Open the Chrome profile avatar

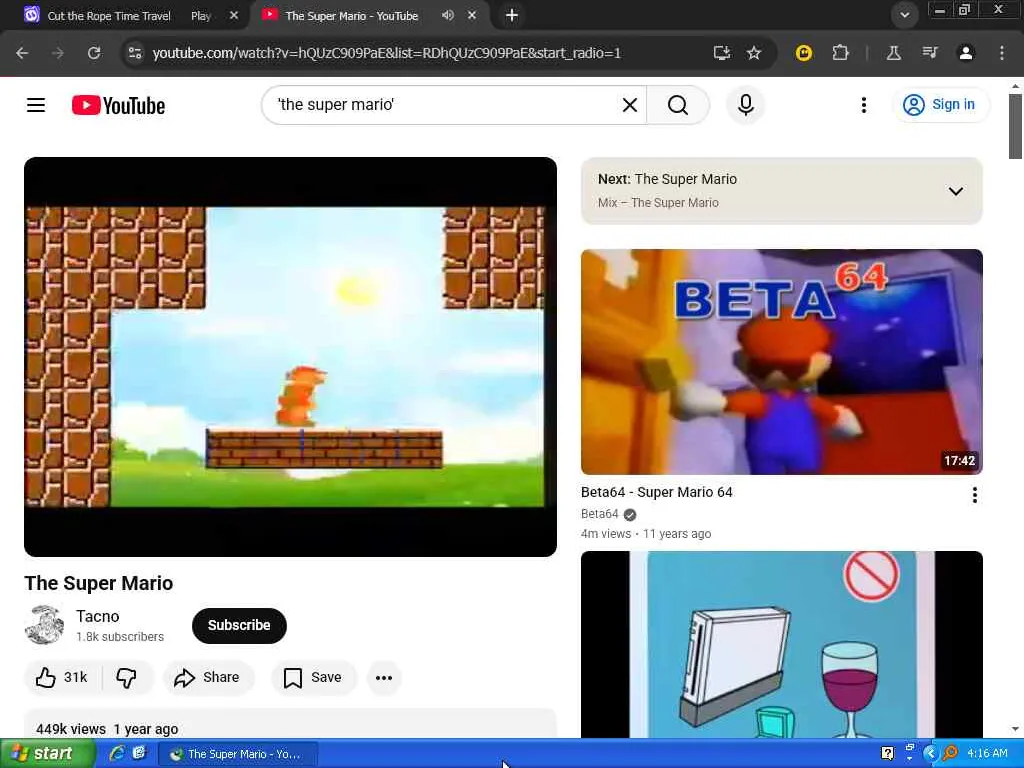(965, 53)
